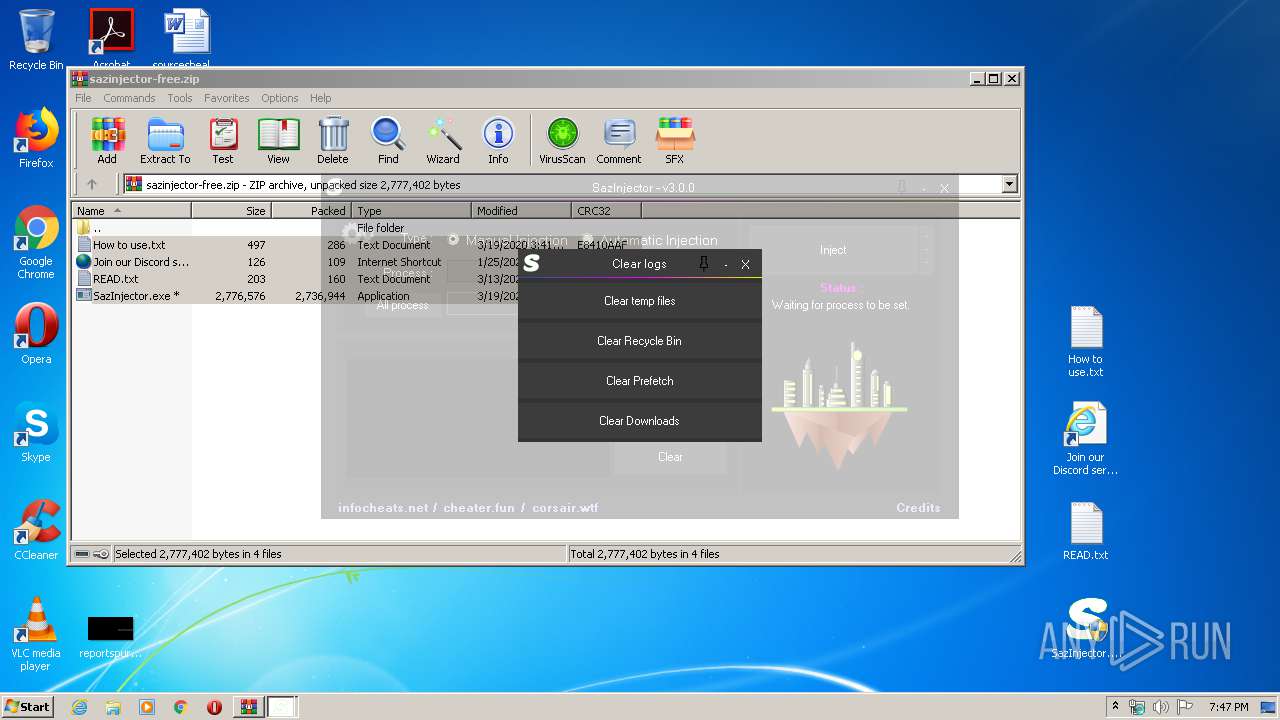Sort the file list by Size column
Image resolution: width=1280 pixels, height=720 pixels.
click(231, 210)
